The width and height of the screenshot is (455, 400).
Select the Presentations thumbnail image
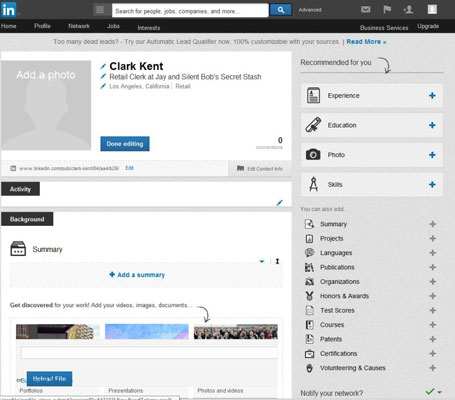pyautogui.click(x=147, y=332)
